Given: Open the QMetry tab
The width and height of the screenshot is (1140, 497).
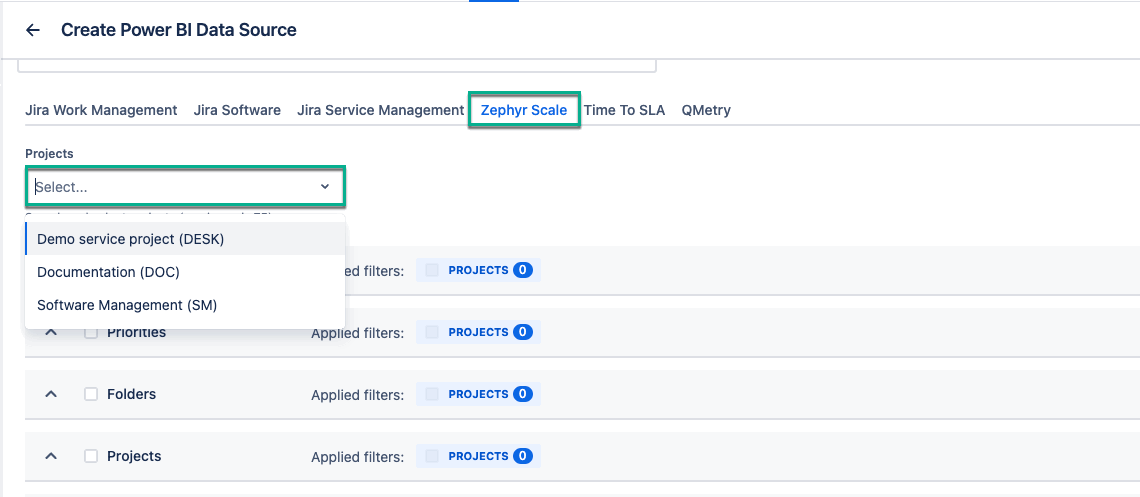Looking at the screenshot, I should (x=706, y=110).
